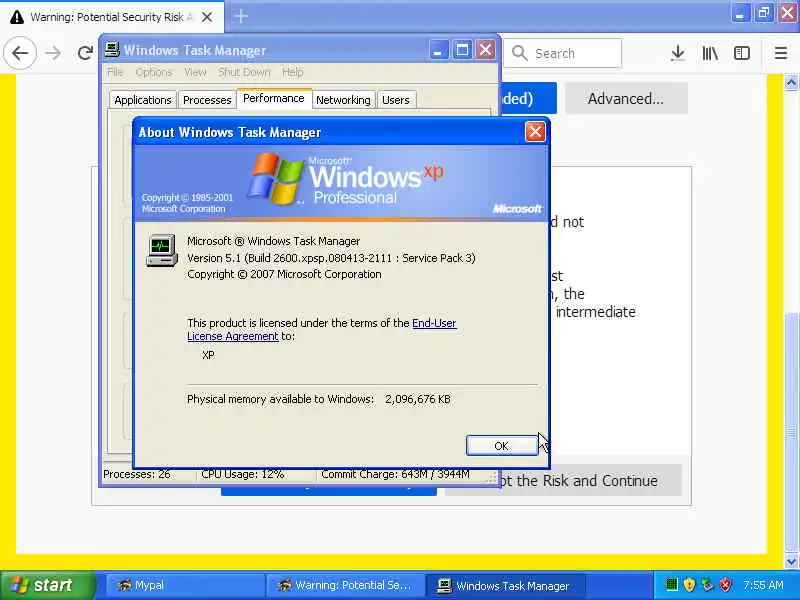Click the Task Manager title bar icon
Image resolution: width=800 pixels, height=600 pixels.
pyautogui.click(x=112, y=49)
